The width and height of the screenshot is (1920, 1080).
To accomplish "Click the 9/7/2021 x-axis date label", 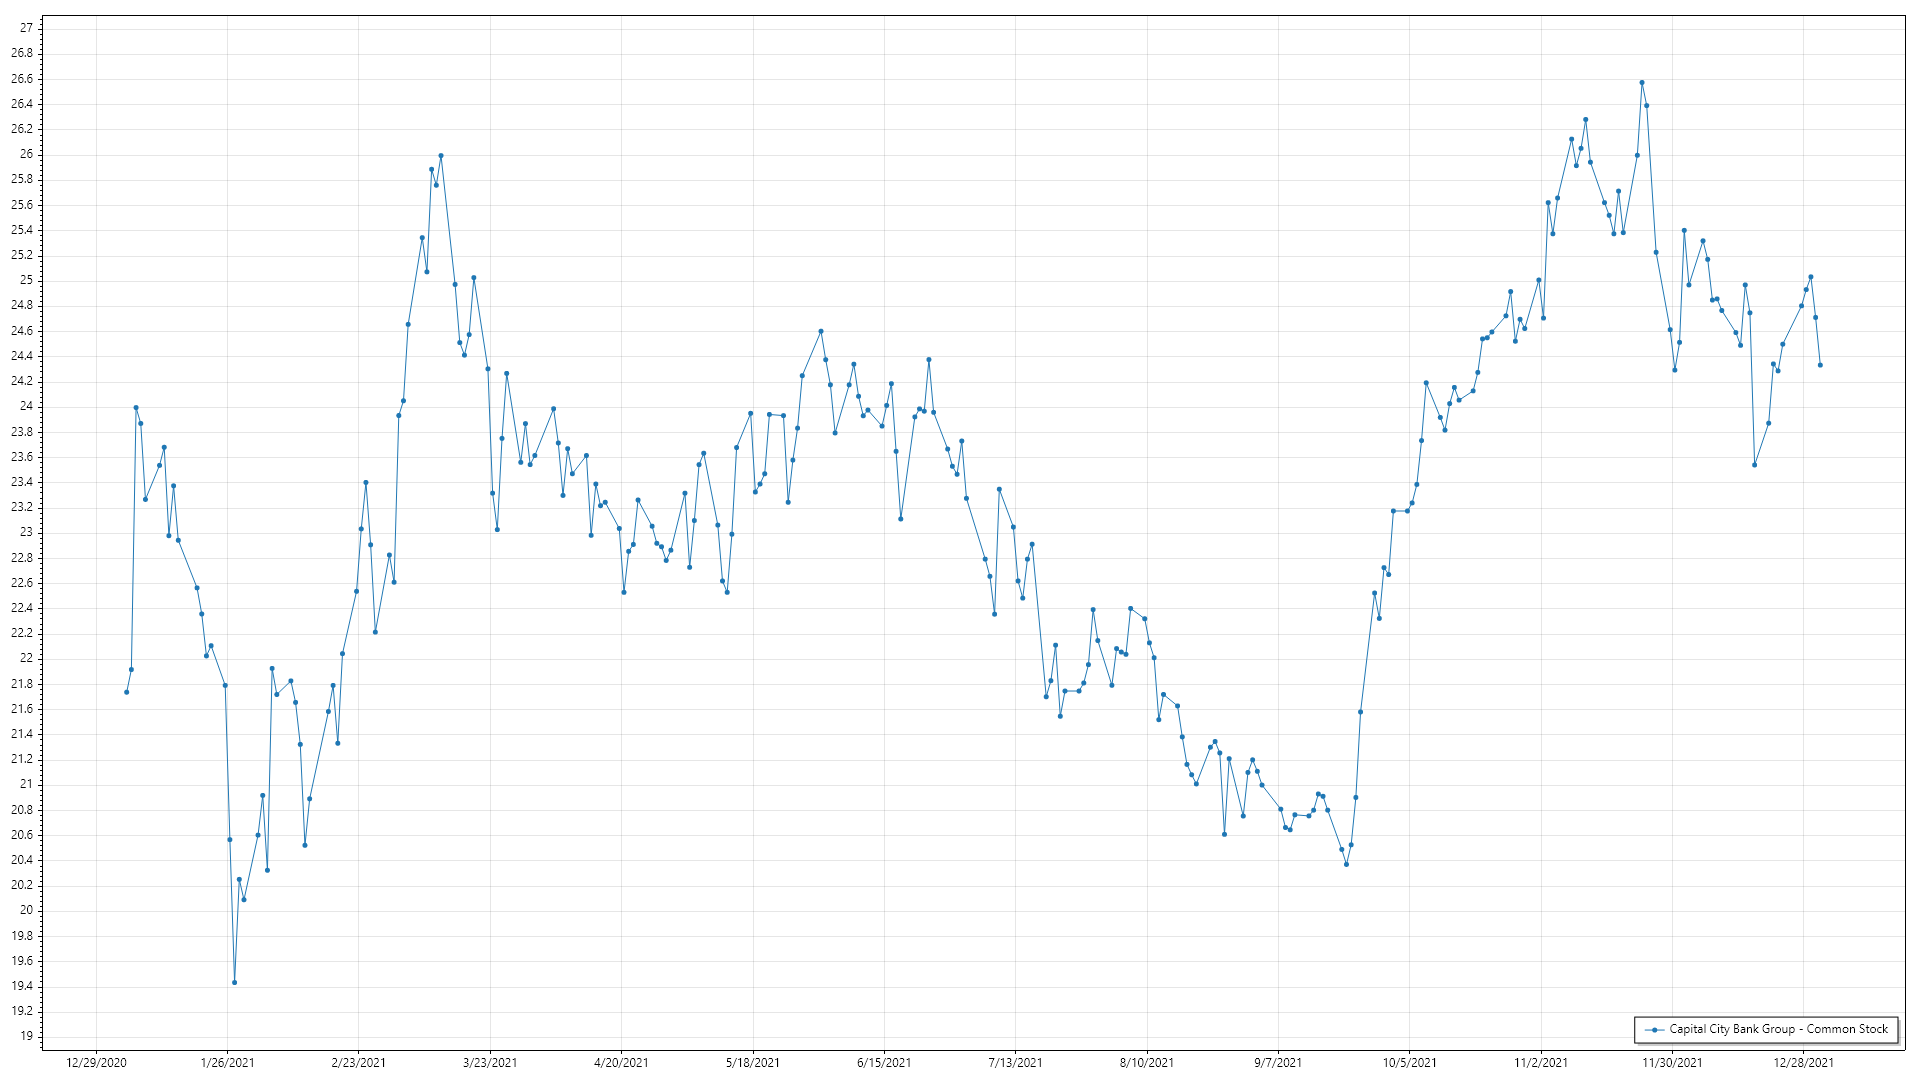I will tap(1278, 1062).
